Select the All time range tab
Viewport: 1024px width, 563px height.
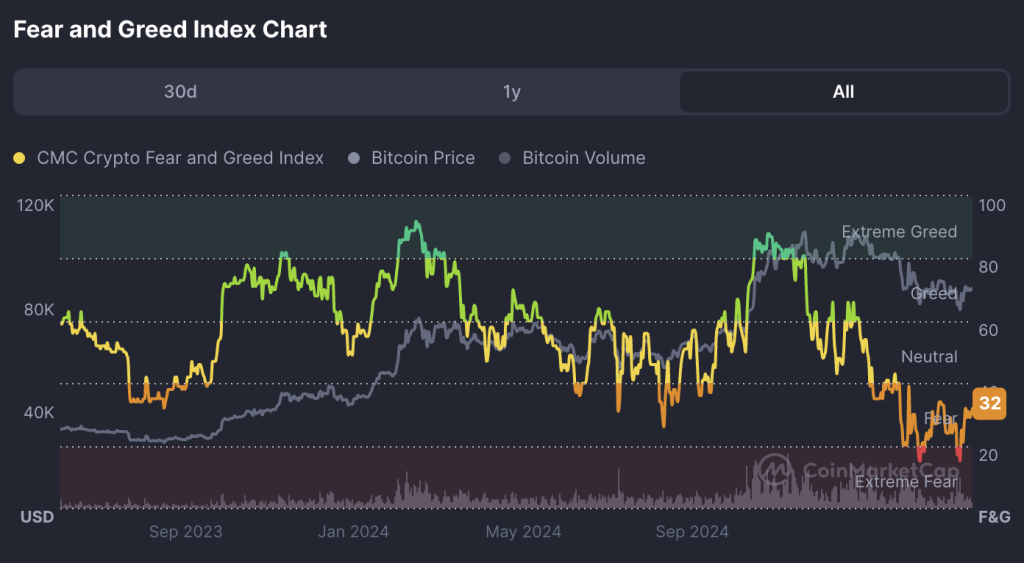[843, 91]
